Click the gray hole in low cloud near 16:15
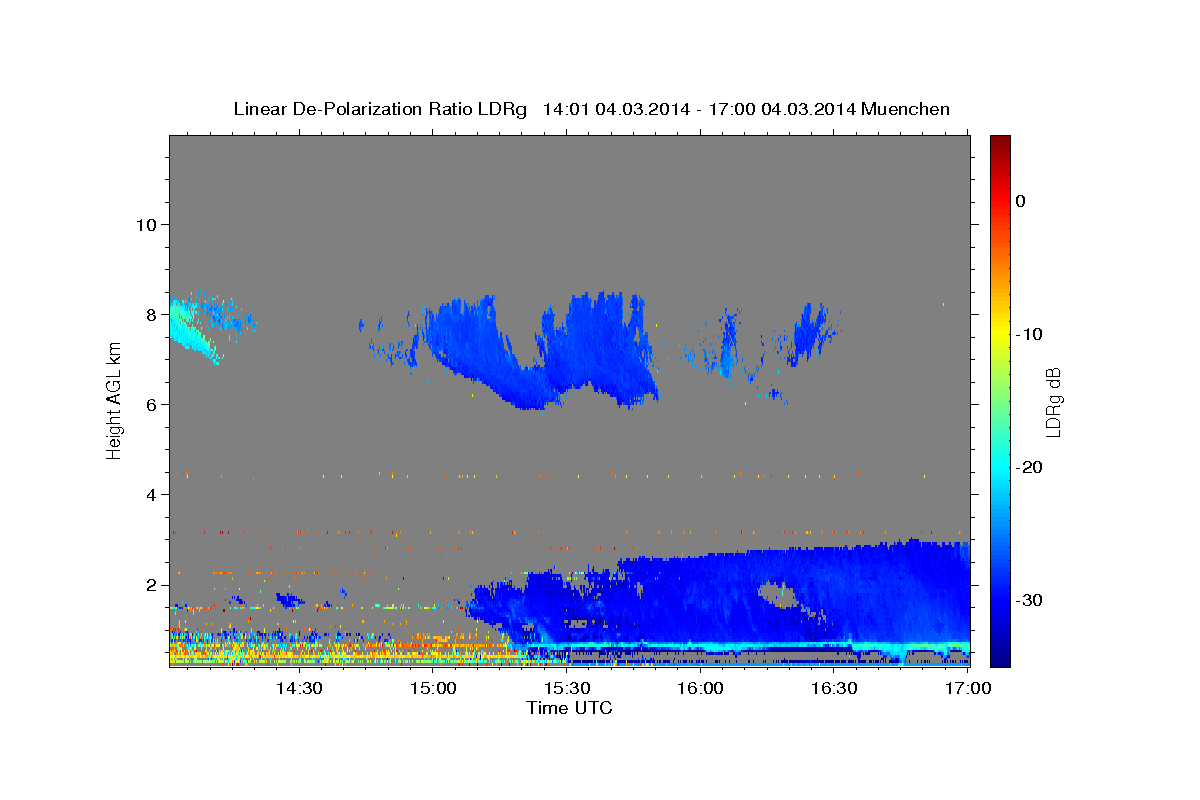Image resolution: width=1200 pixels, height=800 pixels. coord(778,596)
